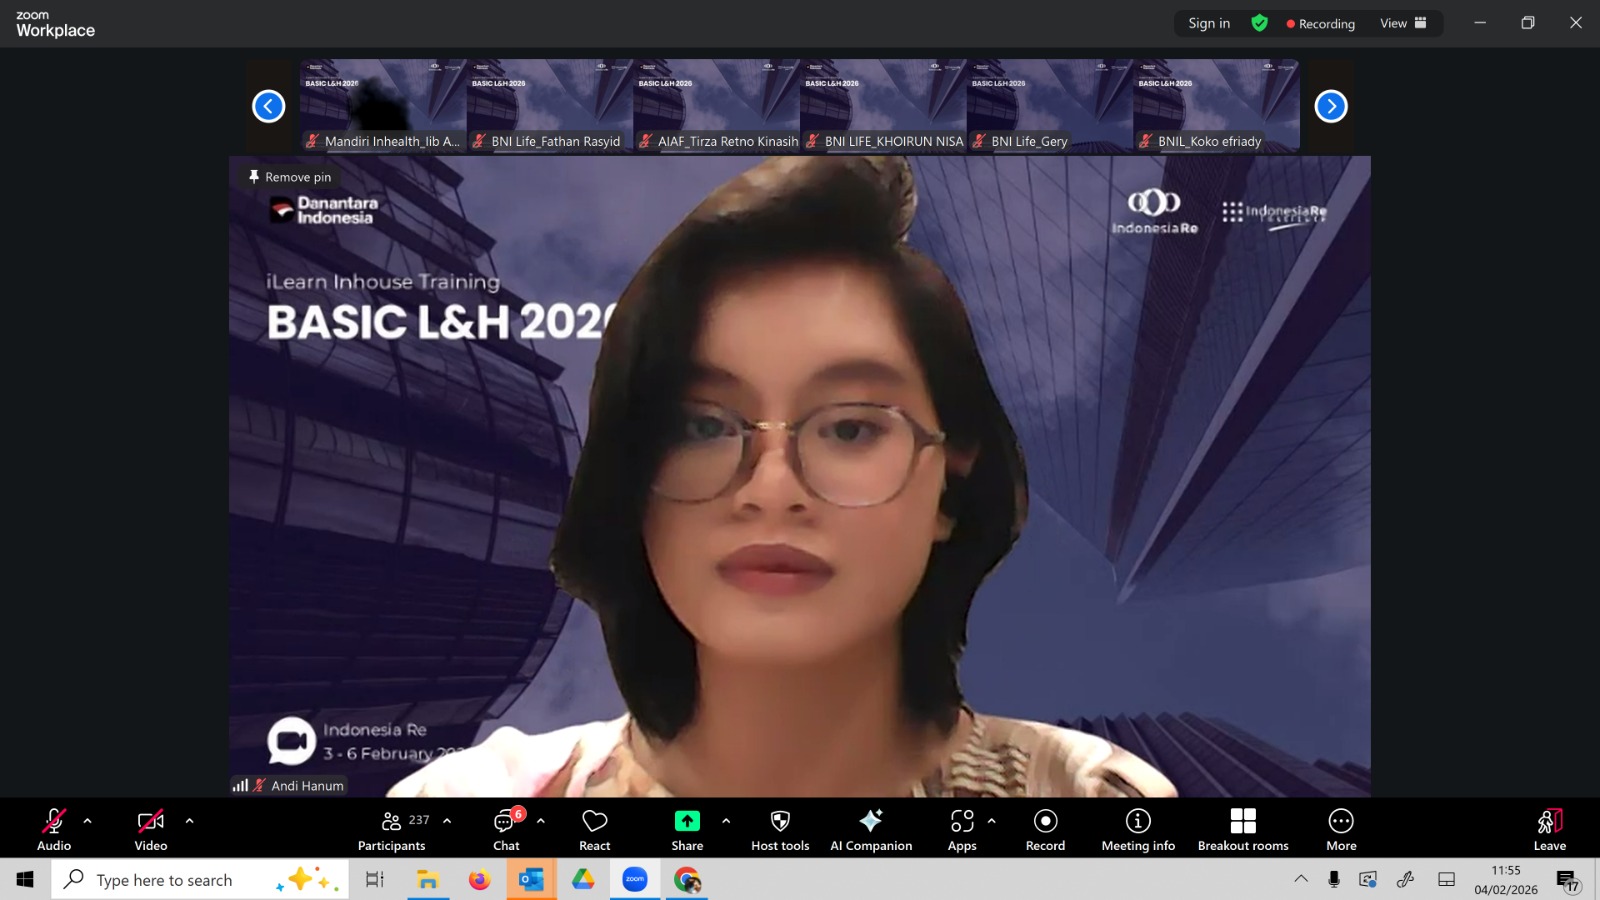Click Sign in at the top
Image resolution: width=1600 pixels, height=900 pixels.
[x=1209, y=23]
